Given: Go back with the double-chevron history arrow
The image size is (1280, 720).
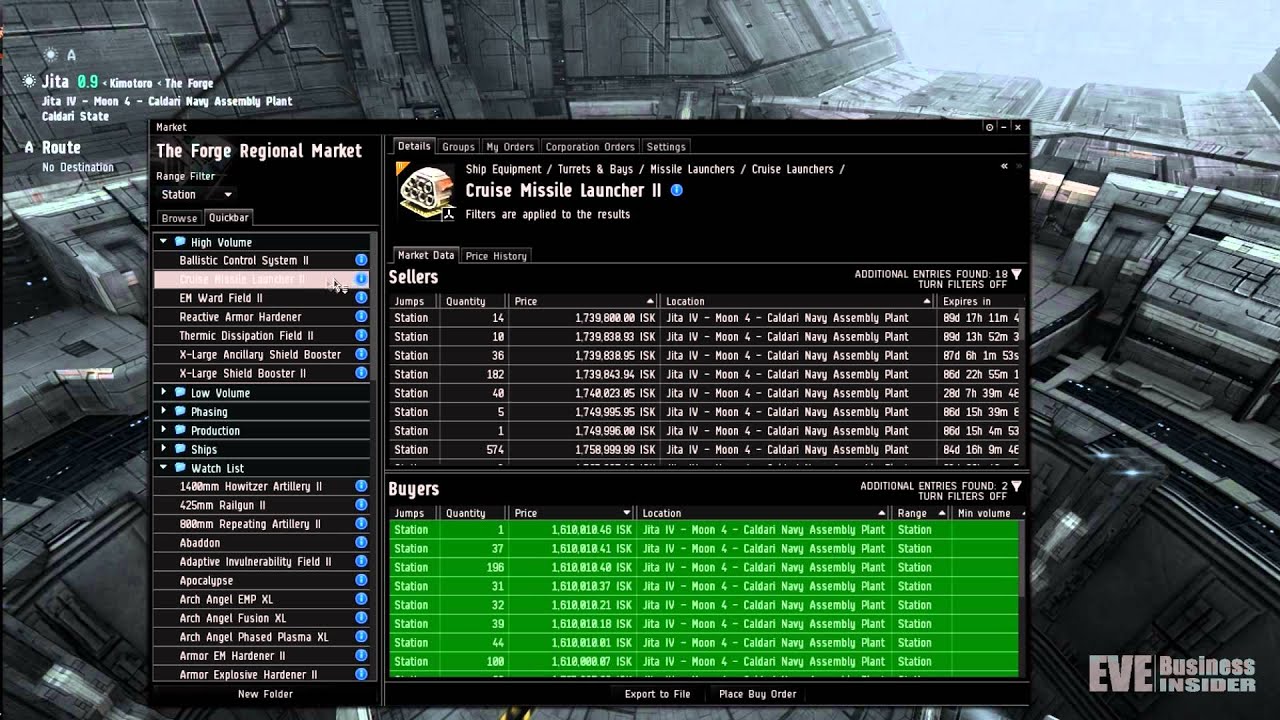Looking at the screenshot, I should point(1004,167).
